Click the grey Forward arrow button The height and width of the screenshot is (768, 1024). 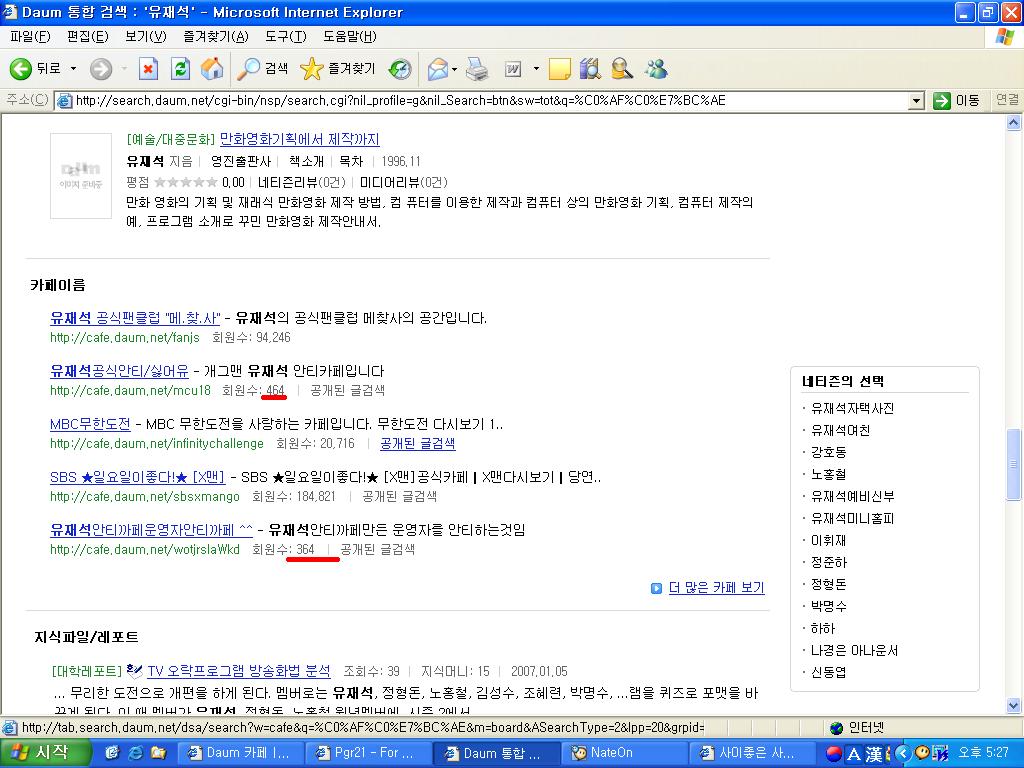(x=101, y=69)
